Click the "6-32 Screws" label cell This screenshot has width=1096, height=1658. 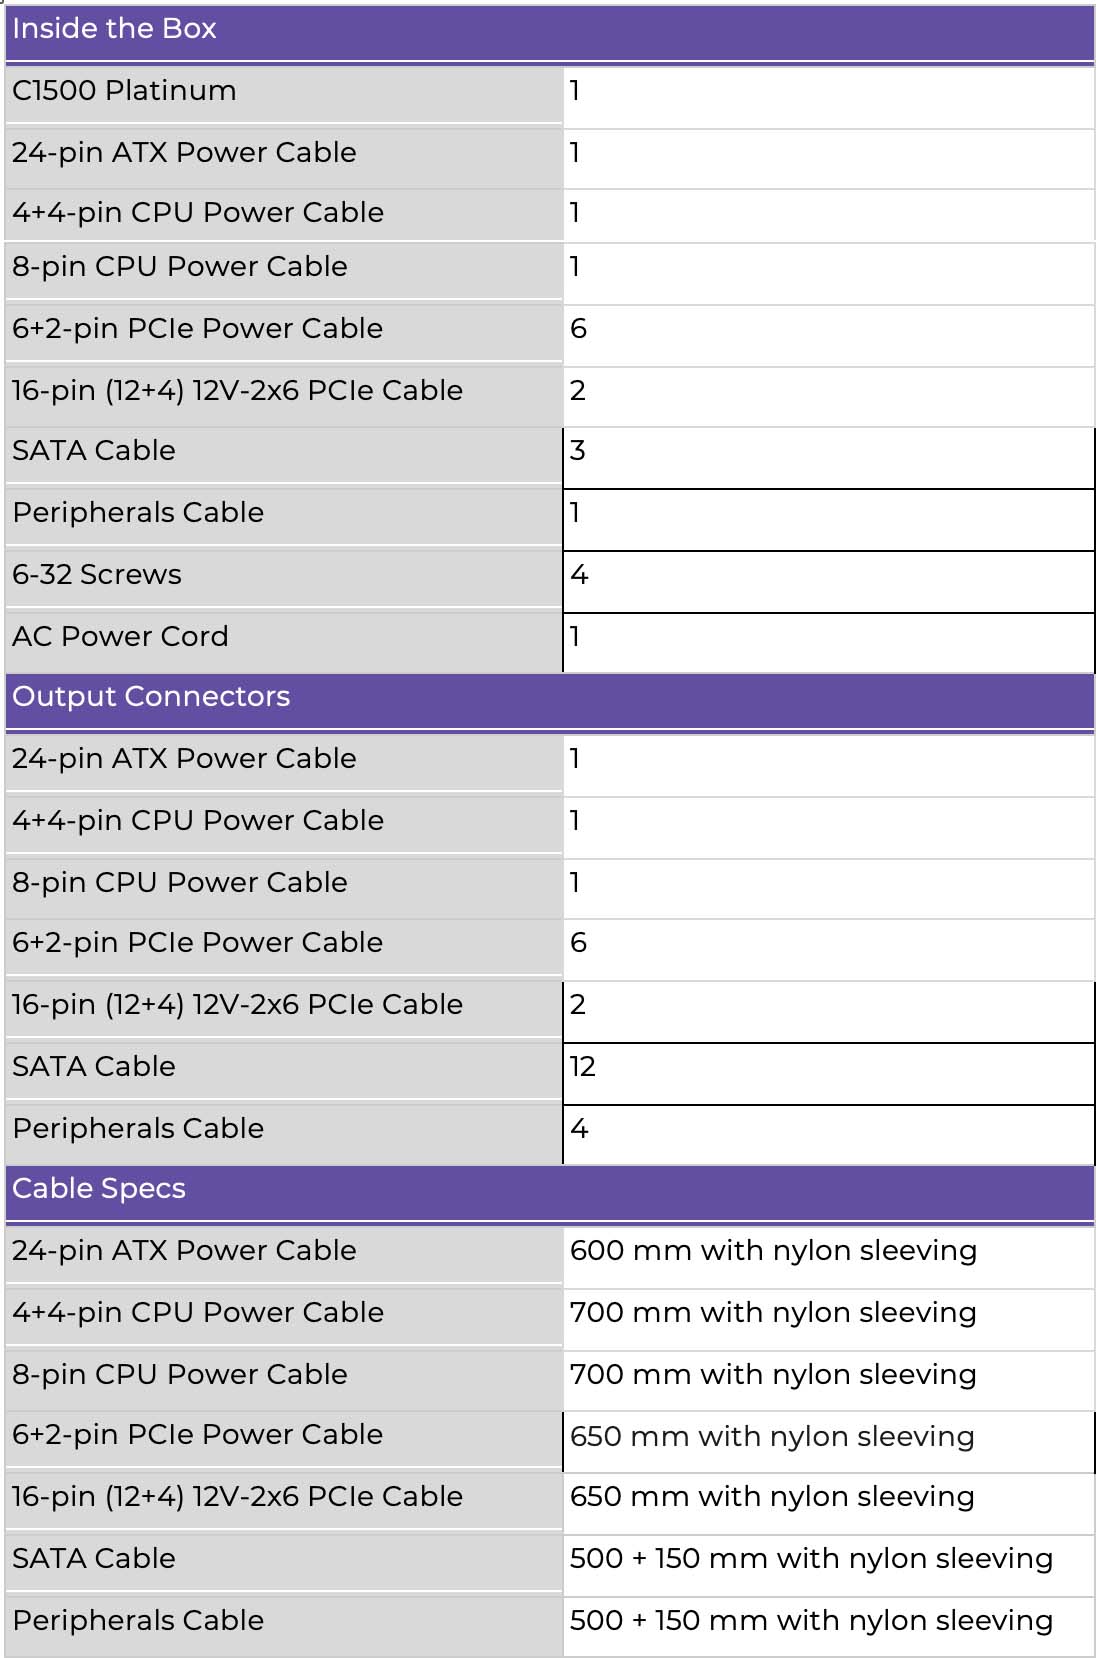point(97,575)
